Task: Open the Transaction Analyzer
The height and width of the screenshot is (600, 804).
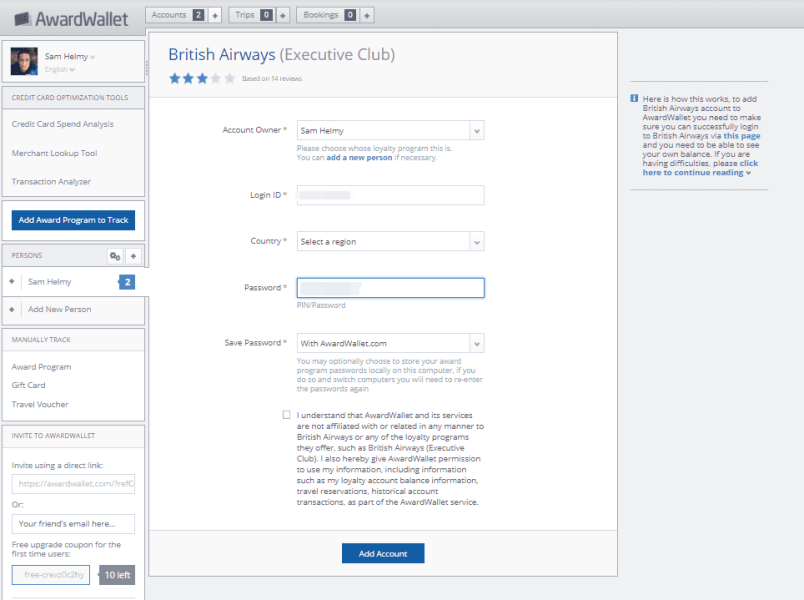Action: point(51,182)
